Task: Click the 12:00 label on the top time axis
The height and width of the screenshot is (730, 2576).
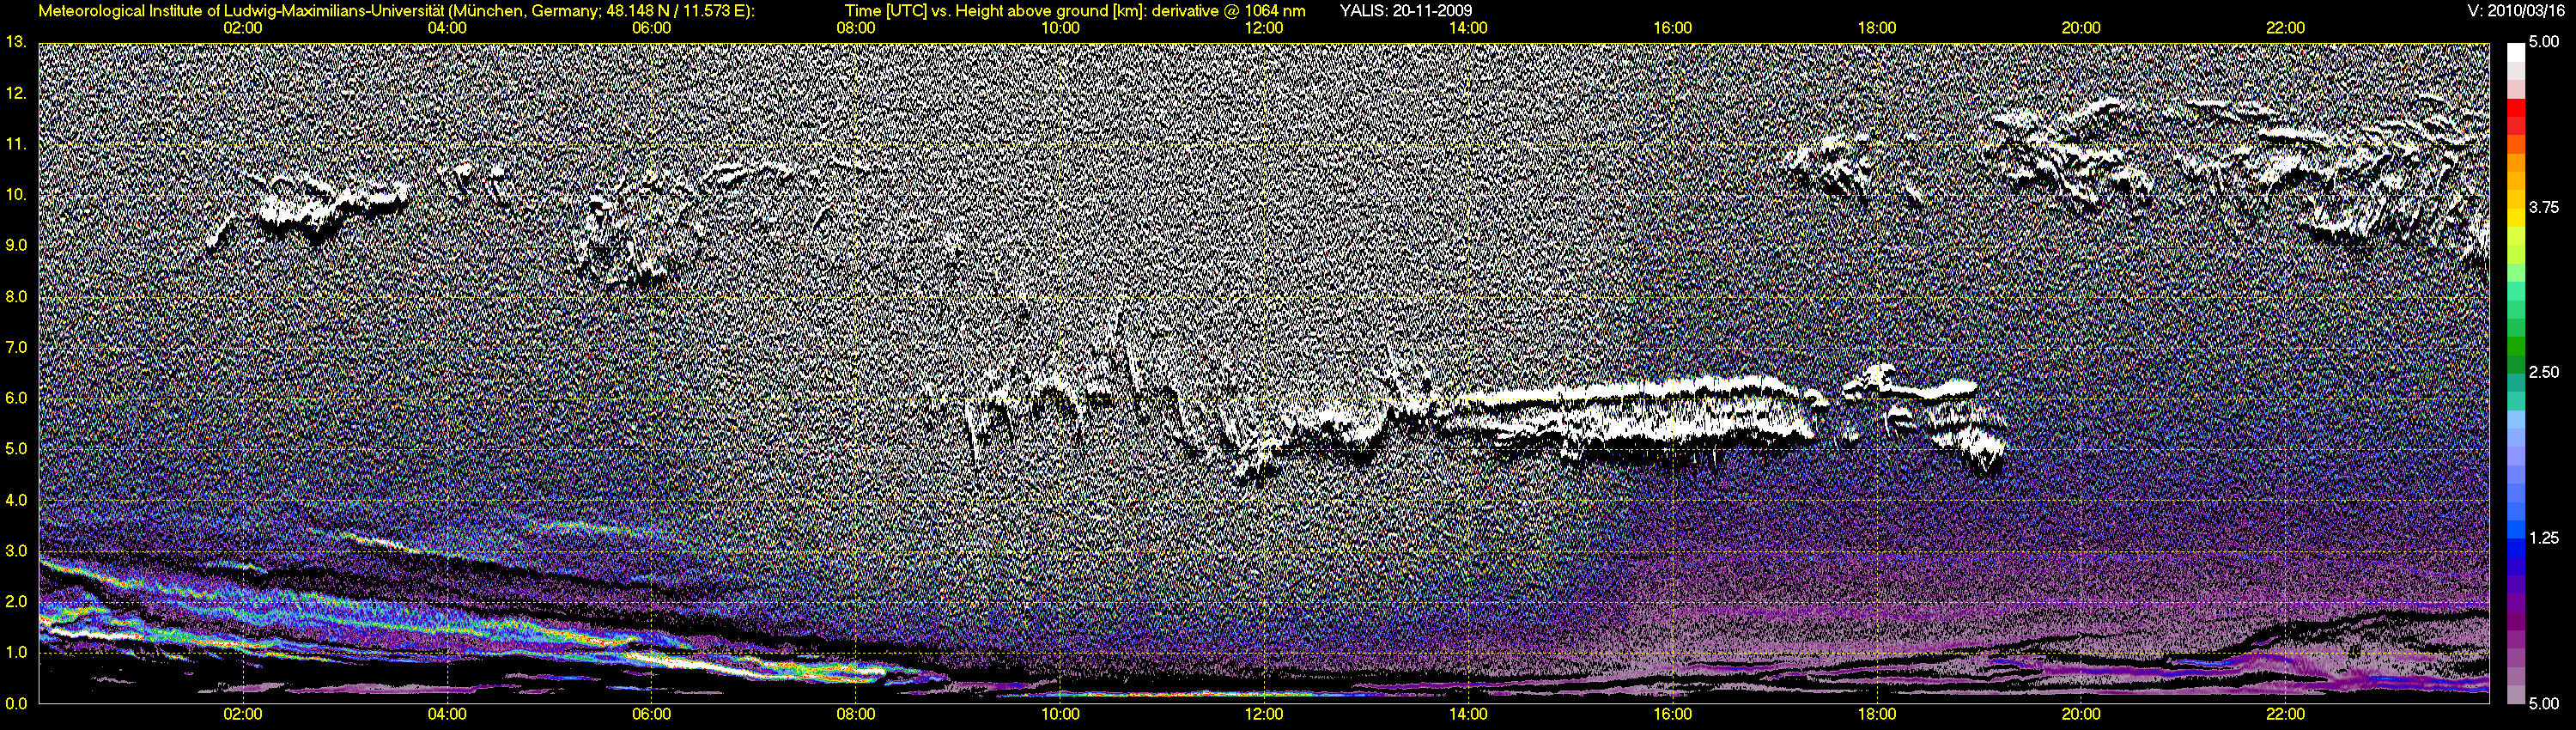Action: click(x=1264, y=28)
